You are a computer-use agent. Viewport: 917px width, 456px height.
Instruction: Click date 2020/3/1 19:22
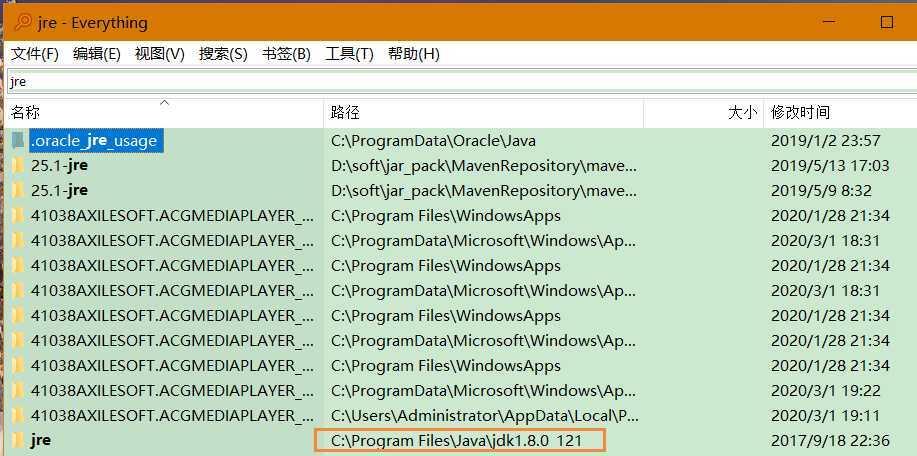[x=826, y=391]
